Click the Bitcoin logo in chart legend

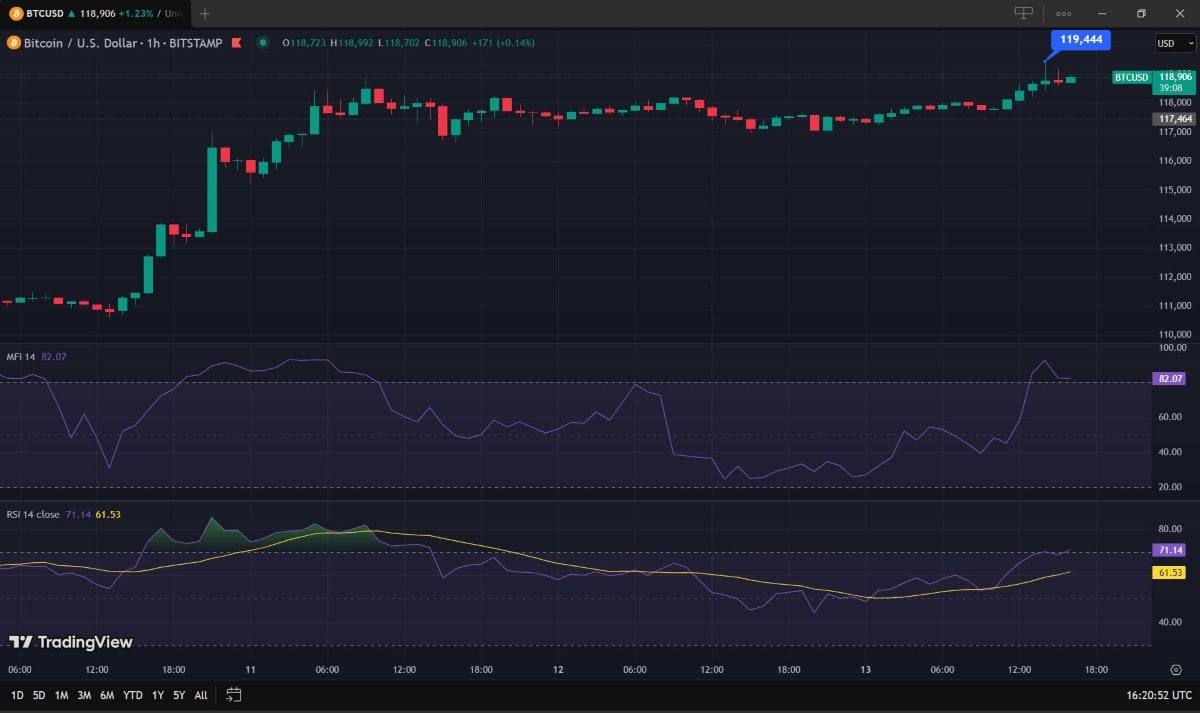tap(13, 43)
